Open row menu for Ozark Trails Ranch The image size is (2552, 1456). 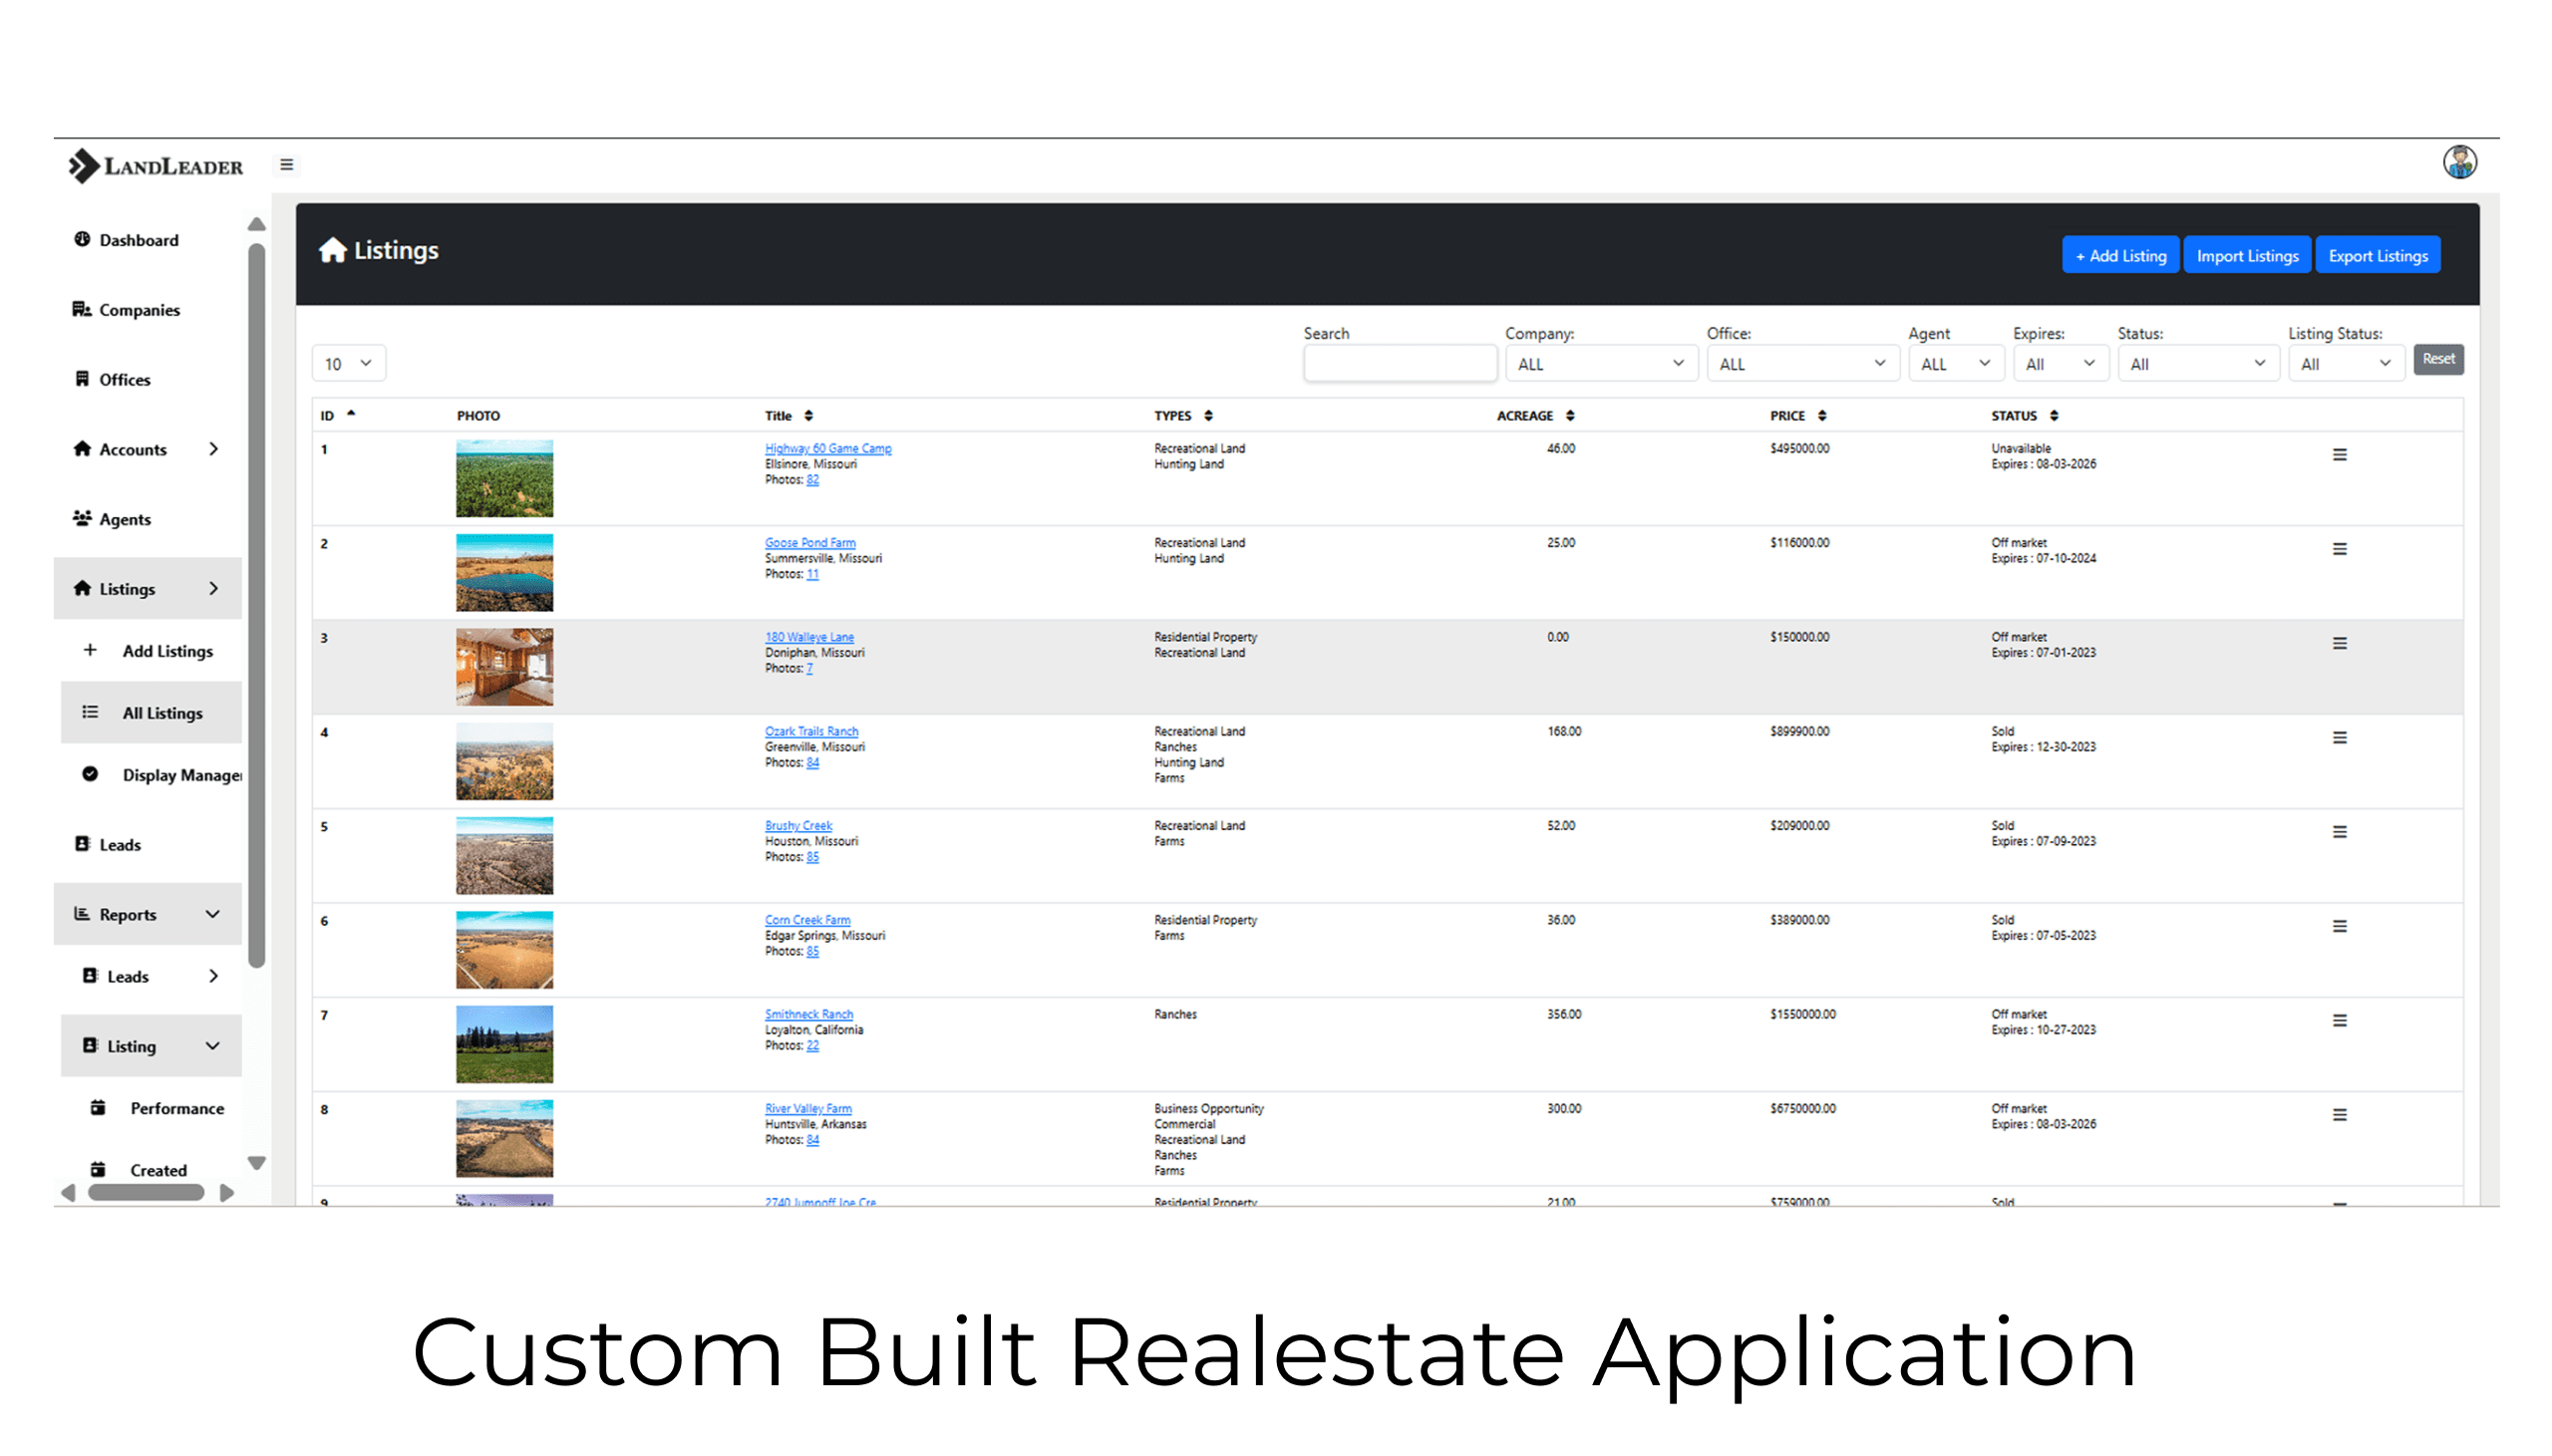(2339, 738)
